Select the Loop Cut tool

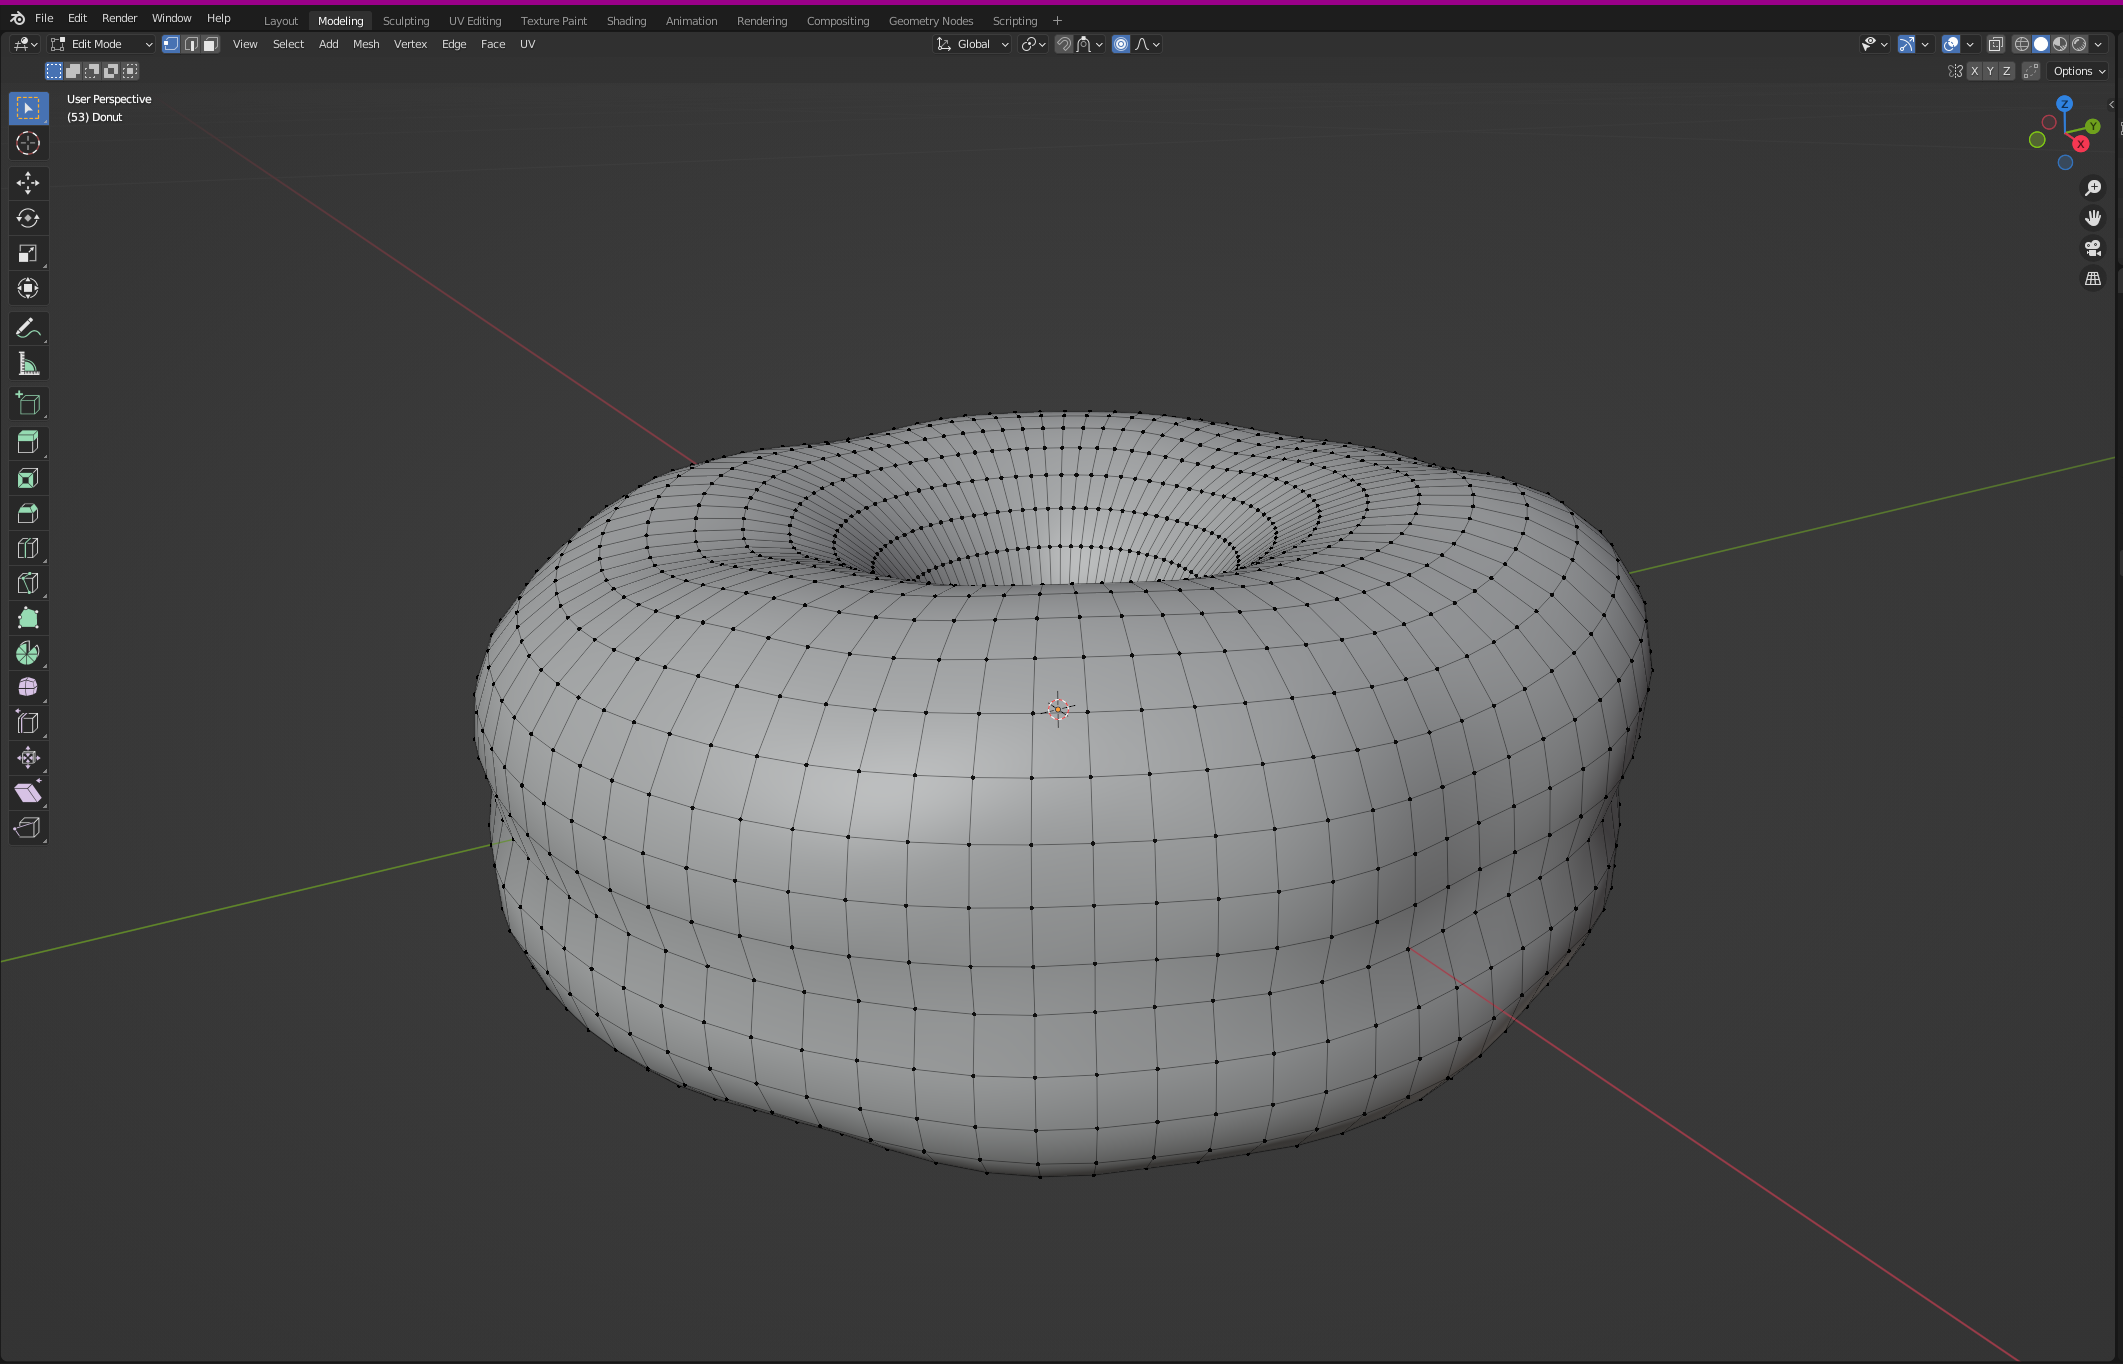coord(27,547)
